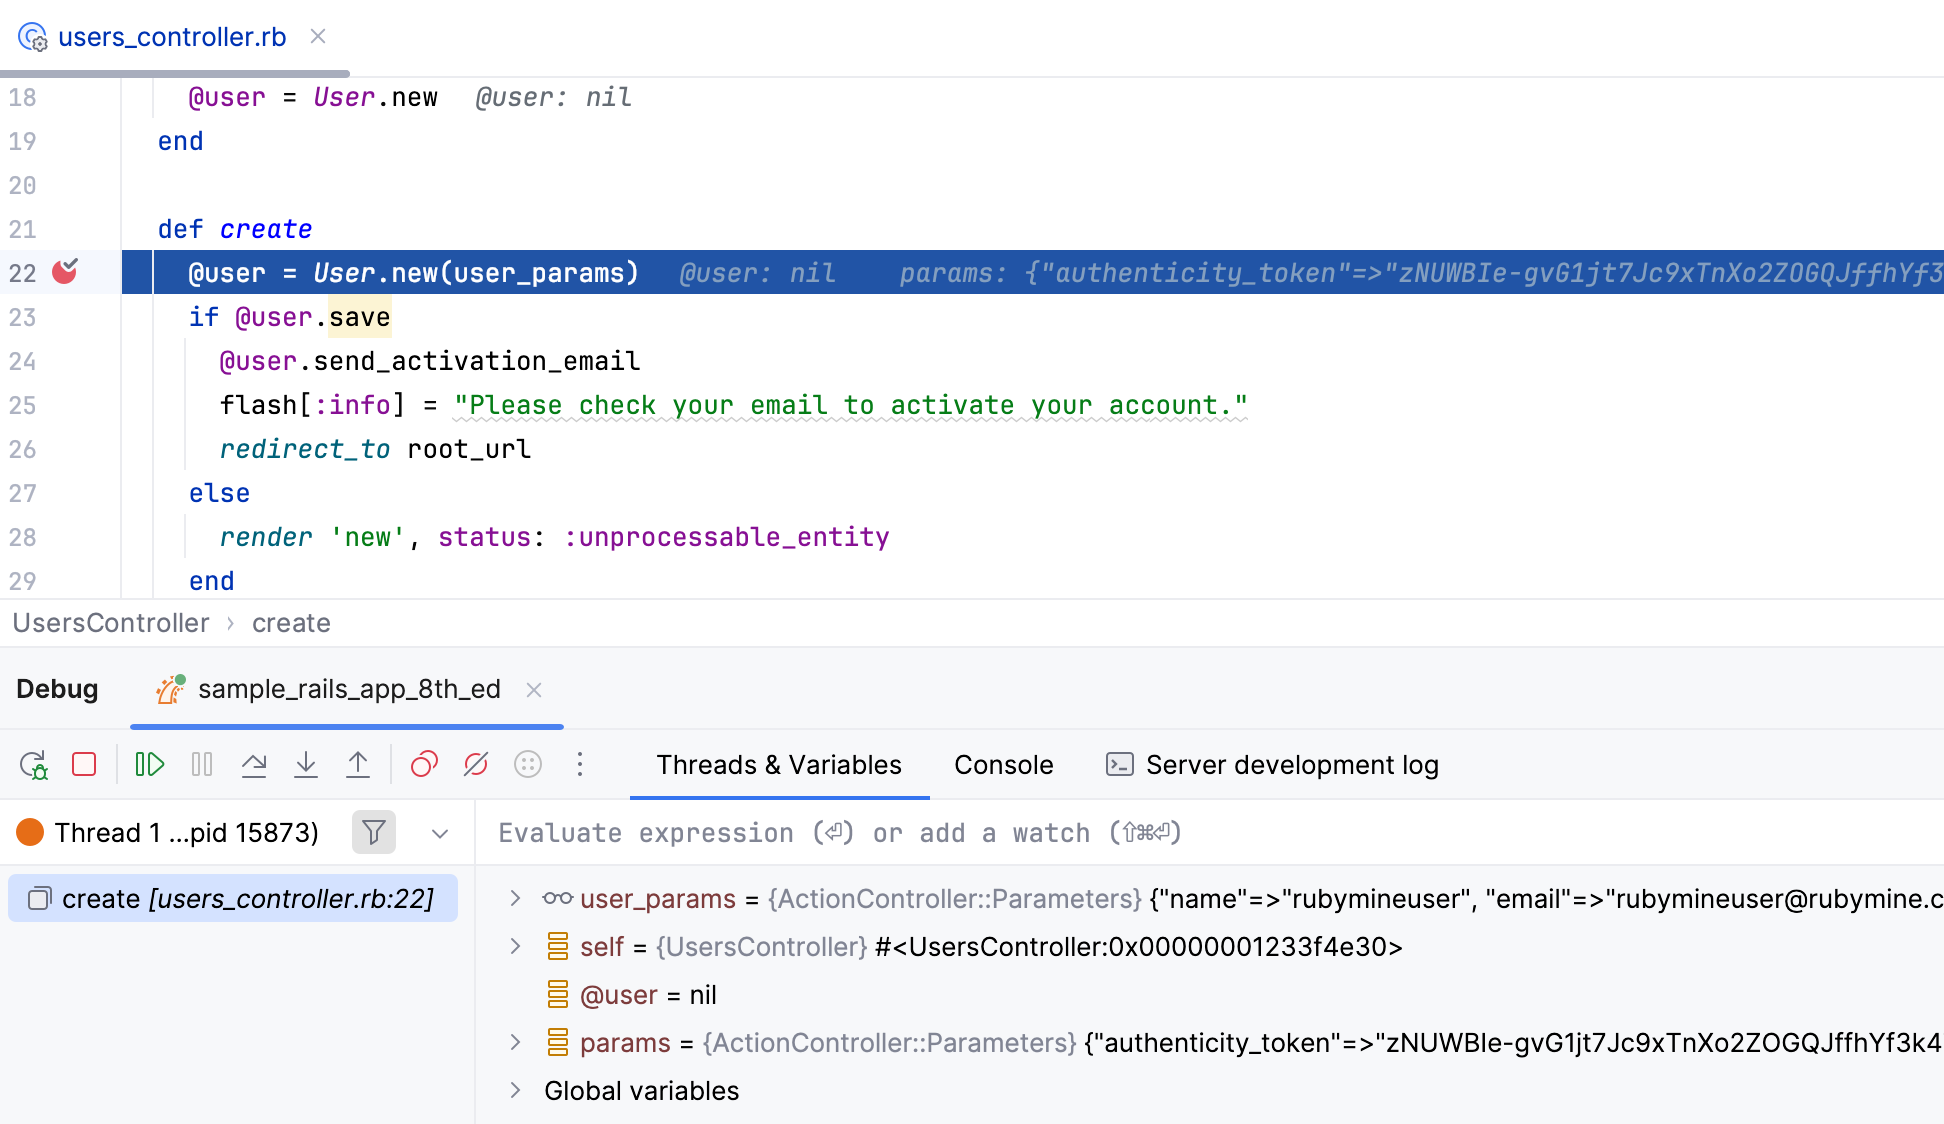Click the inline params hint on line 22

1420,273
